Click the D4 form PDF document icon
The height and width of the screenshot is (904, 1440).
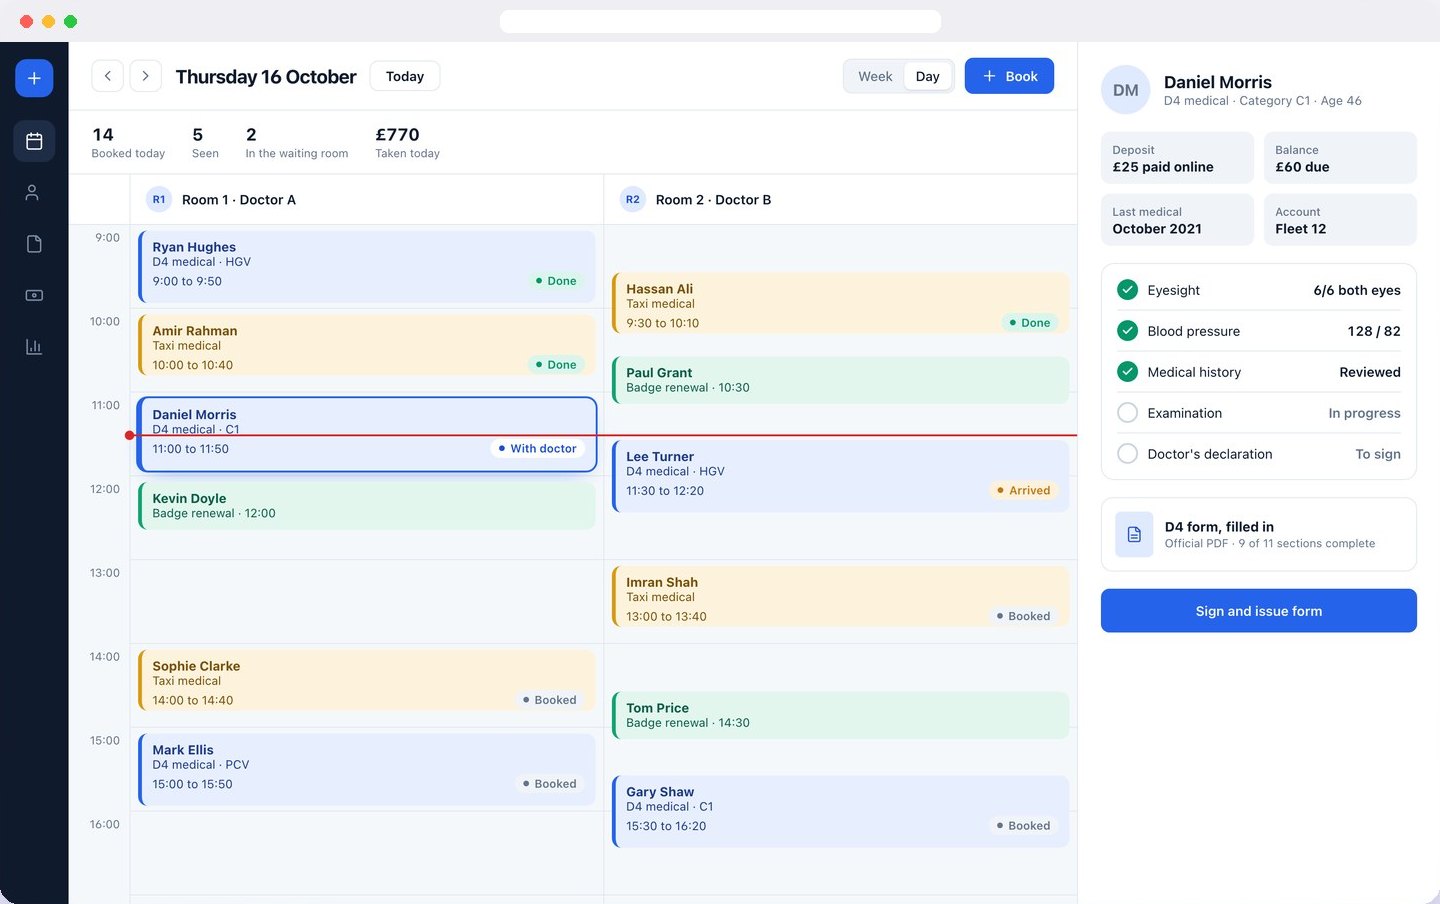point(1134,535)
